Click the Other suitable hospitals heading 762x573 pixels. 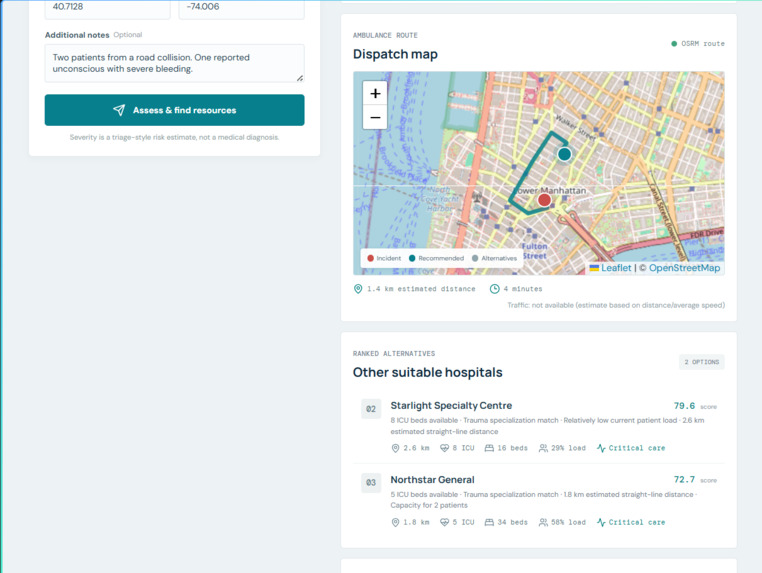(x=428, y=372)
